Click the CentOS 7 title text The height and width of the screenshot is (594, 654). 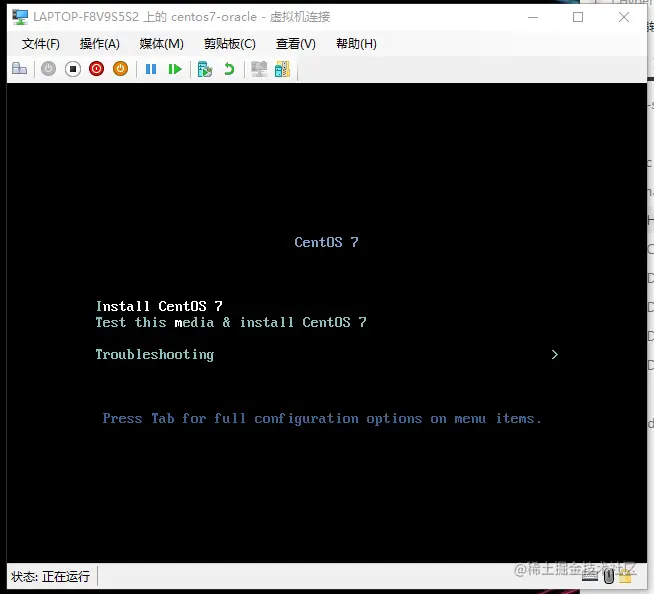[x=327, y=242]
